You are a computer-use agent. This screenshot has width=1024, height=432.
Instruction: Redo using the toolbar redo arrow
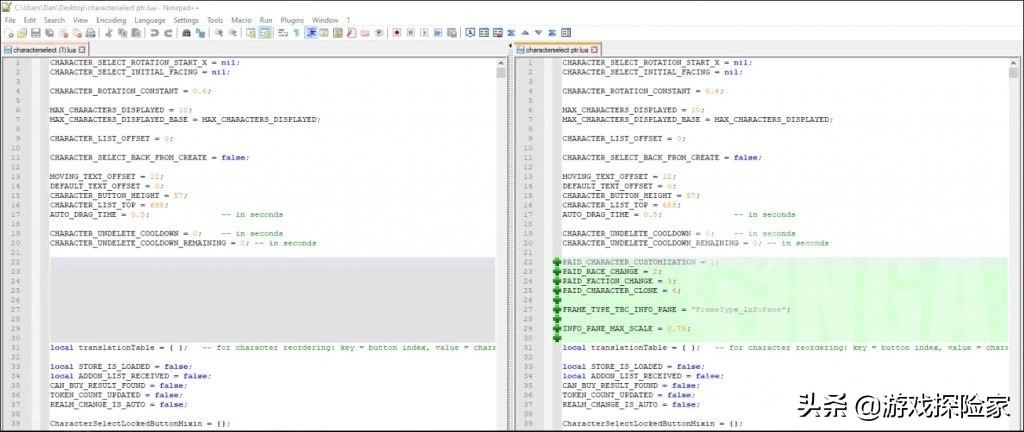point(168,33)
